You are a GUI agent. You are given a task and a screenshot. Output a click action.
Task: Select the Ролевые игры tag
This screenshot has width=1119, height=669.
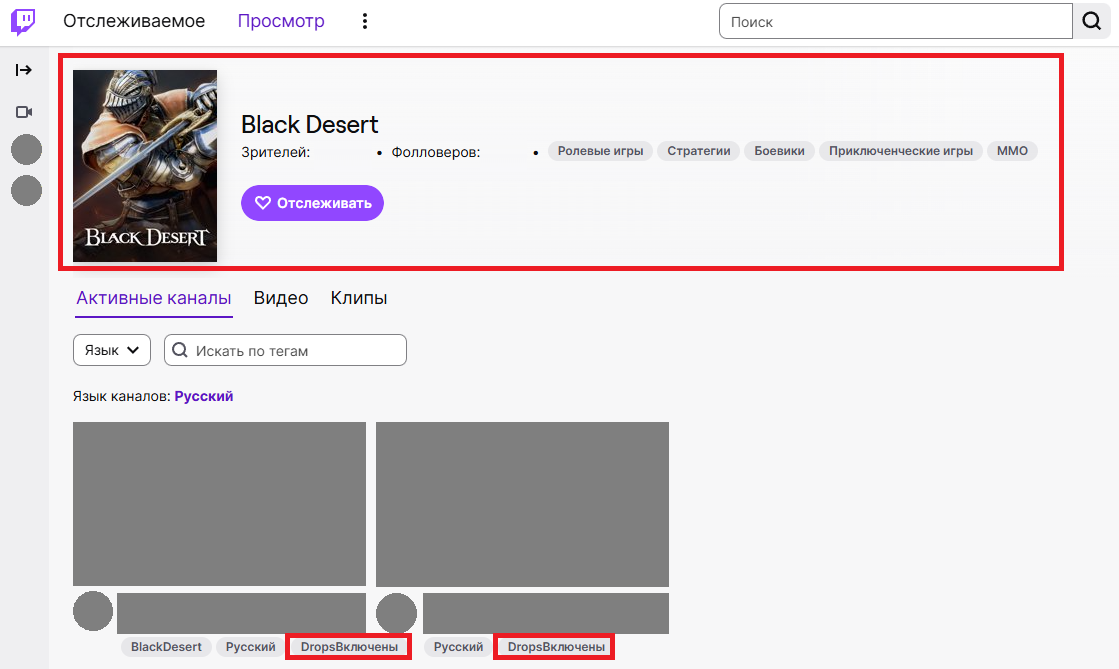[600, 151]
